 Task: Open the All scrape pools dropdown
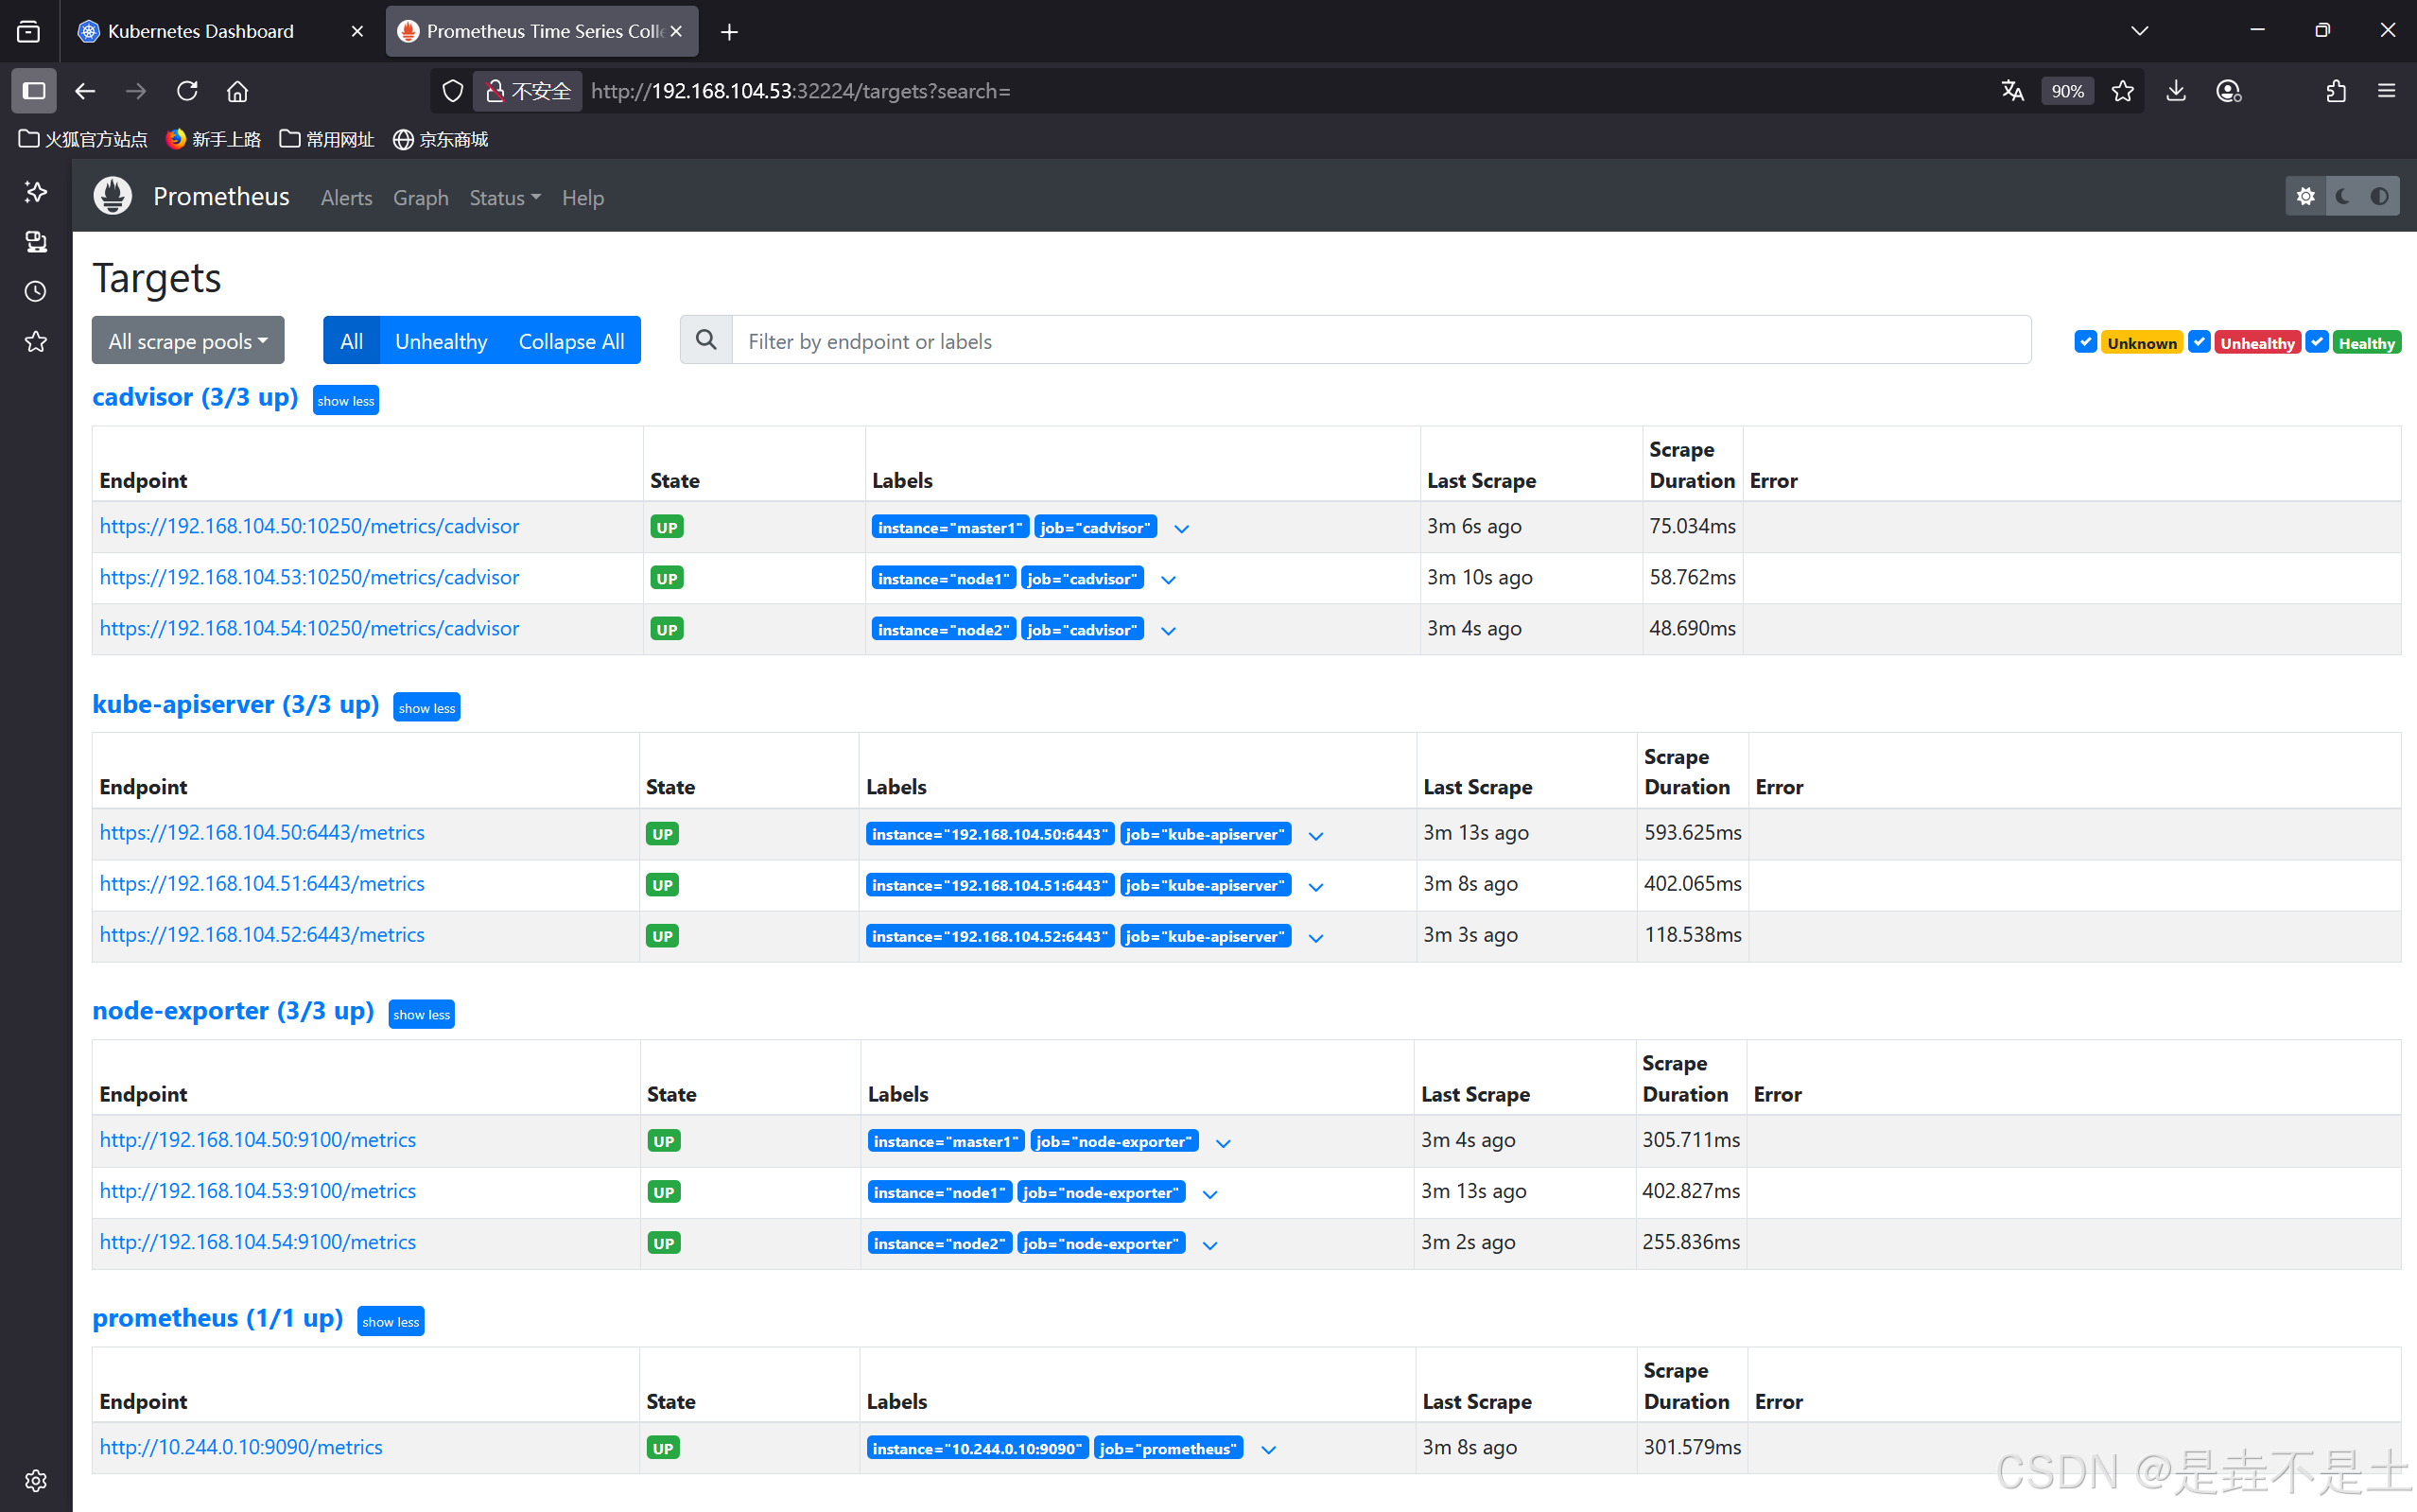188,341
